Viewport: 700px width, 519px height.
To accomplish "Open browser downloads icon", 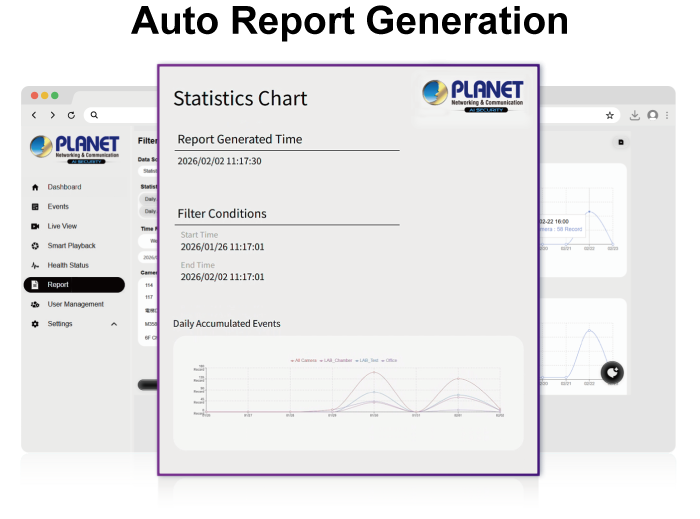I will tap(635, 115).
